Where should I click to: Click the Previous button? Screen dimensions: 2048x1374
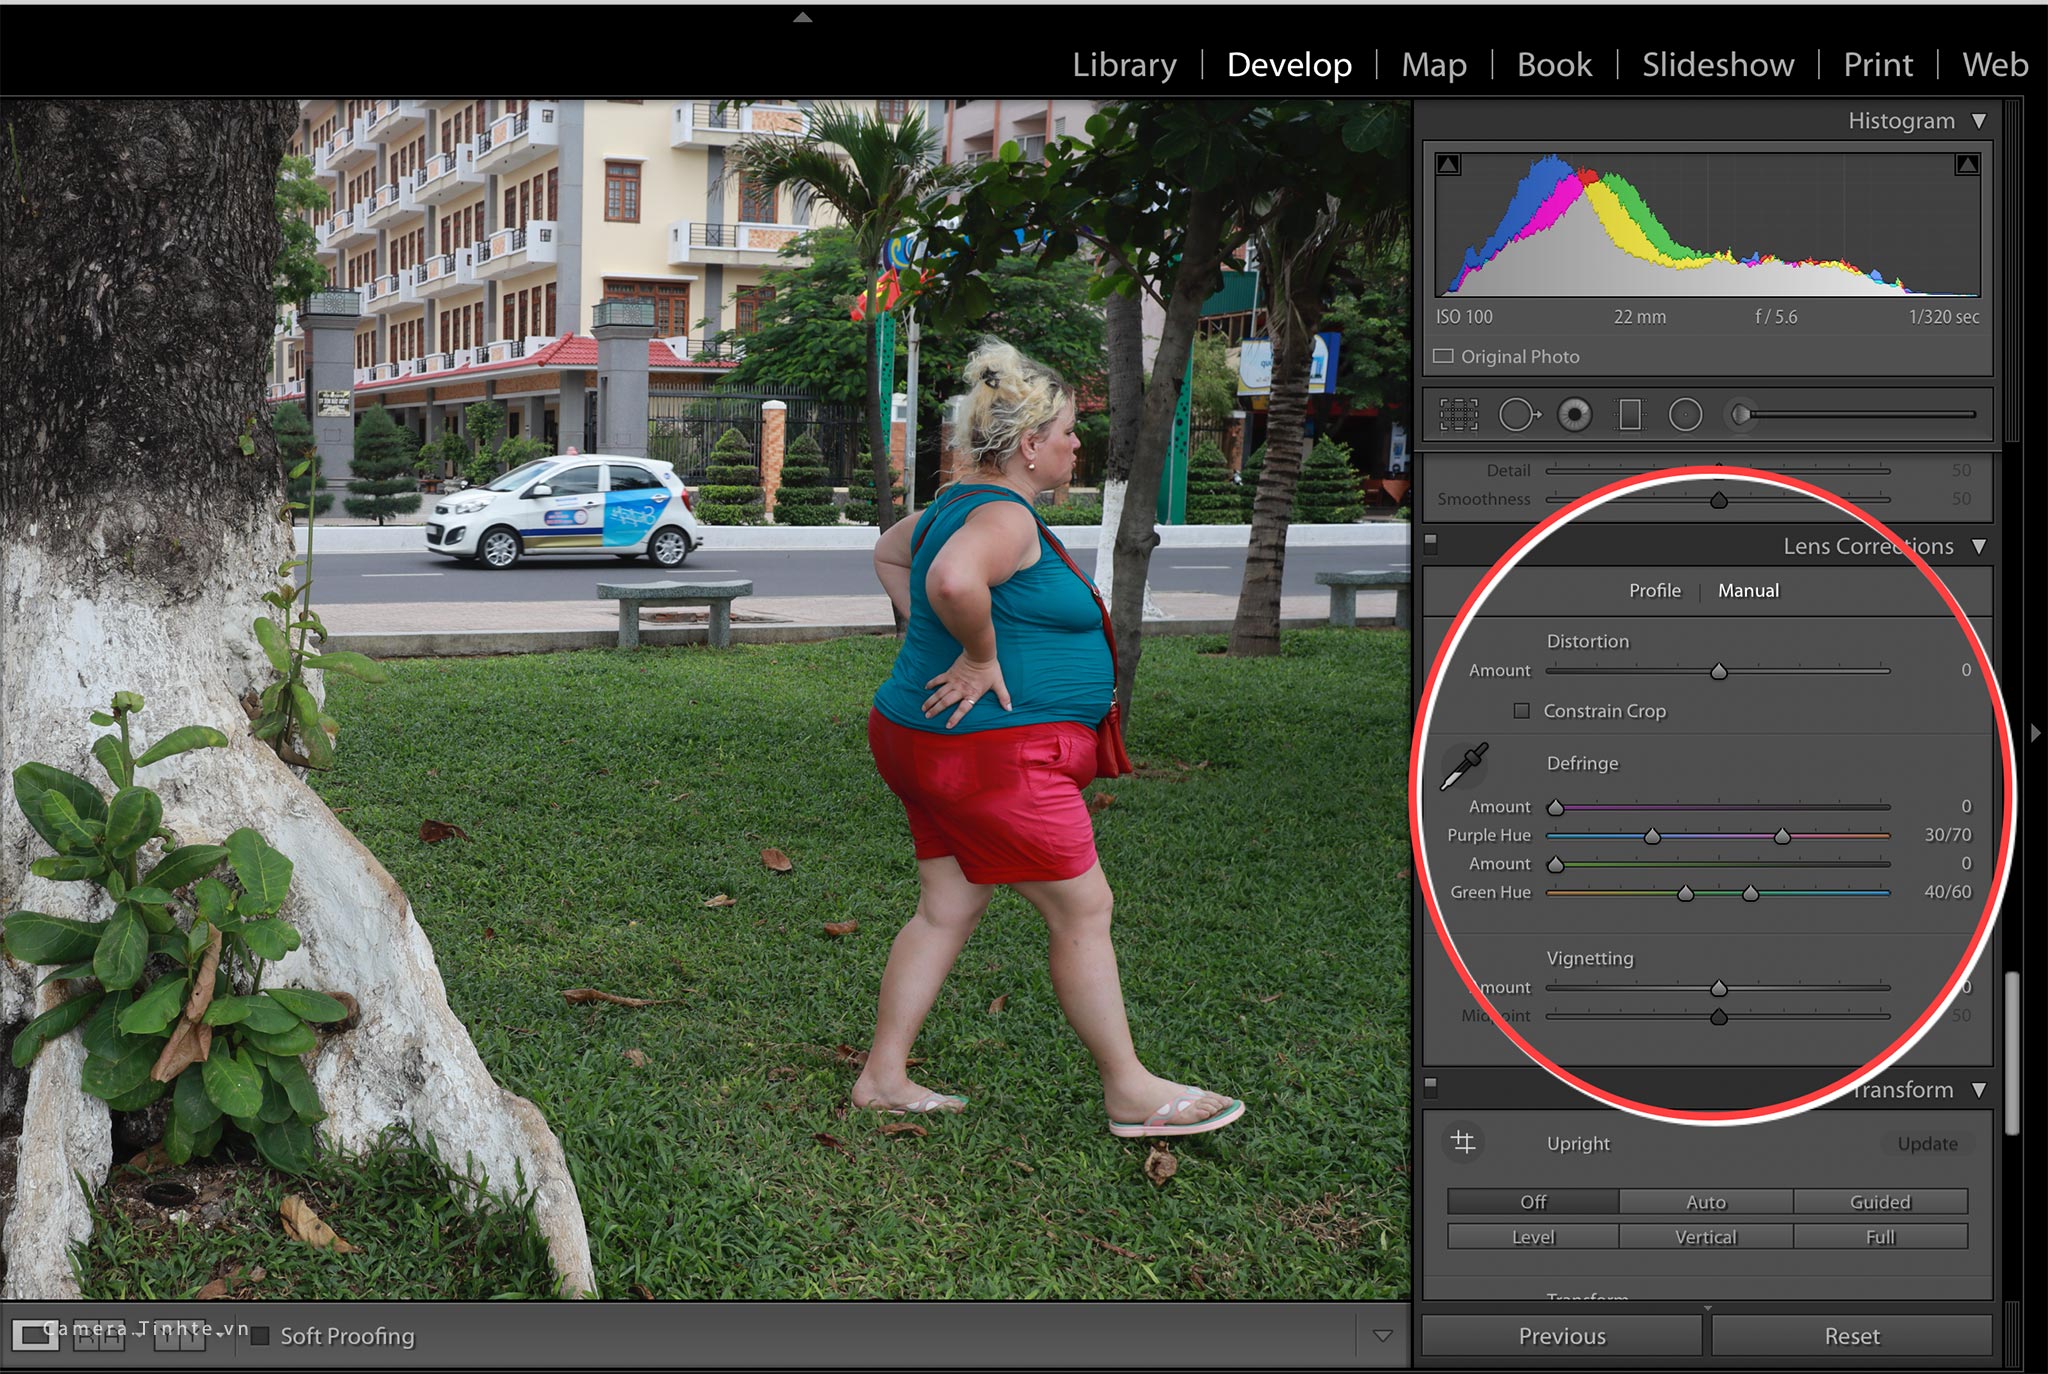click(1562, 1336)
